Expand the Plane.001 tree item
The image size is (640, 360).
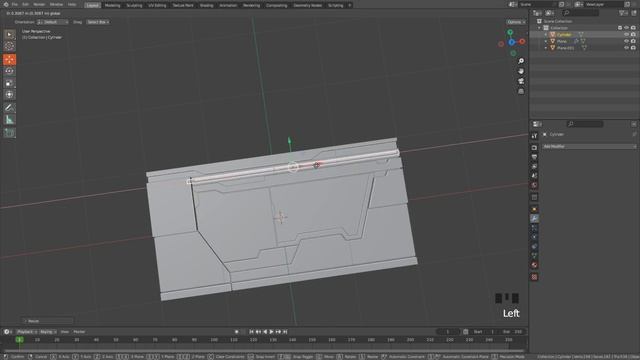tap(546, 48)
